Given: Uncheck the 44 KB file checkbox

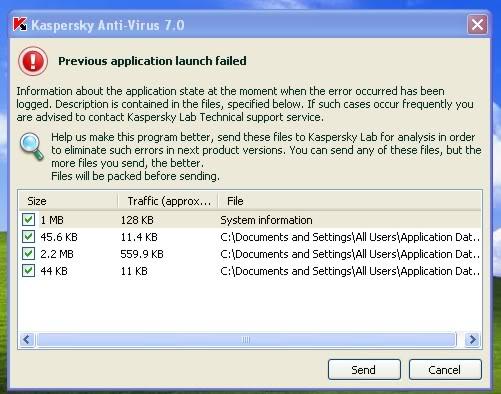Looking at the screenshot, I should [x=28, y=271].
